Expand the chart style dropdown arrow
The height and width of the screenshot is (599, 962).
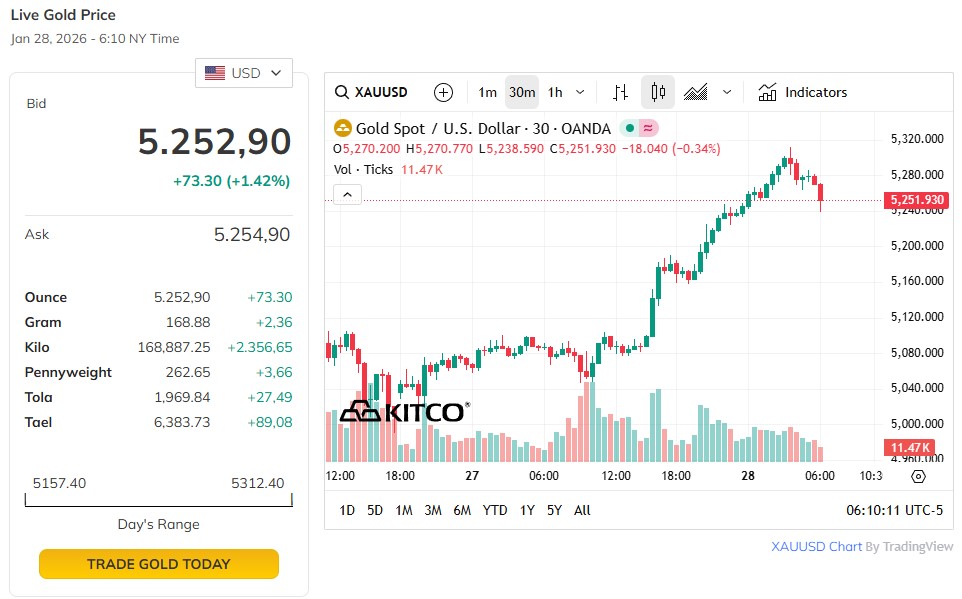pyautogui.click(x=727, y=92)
